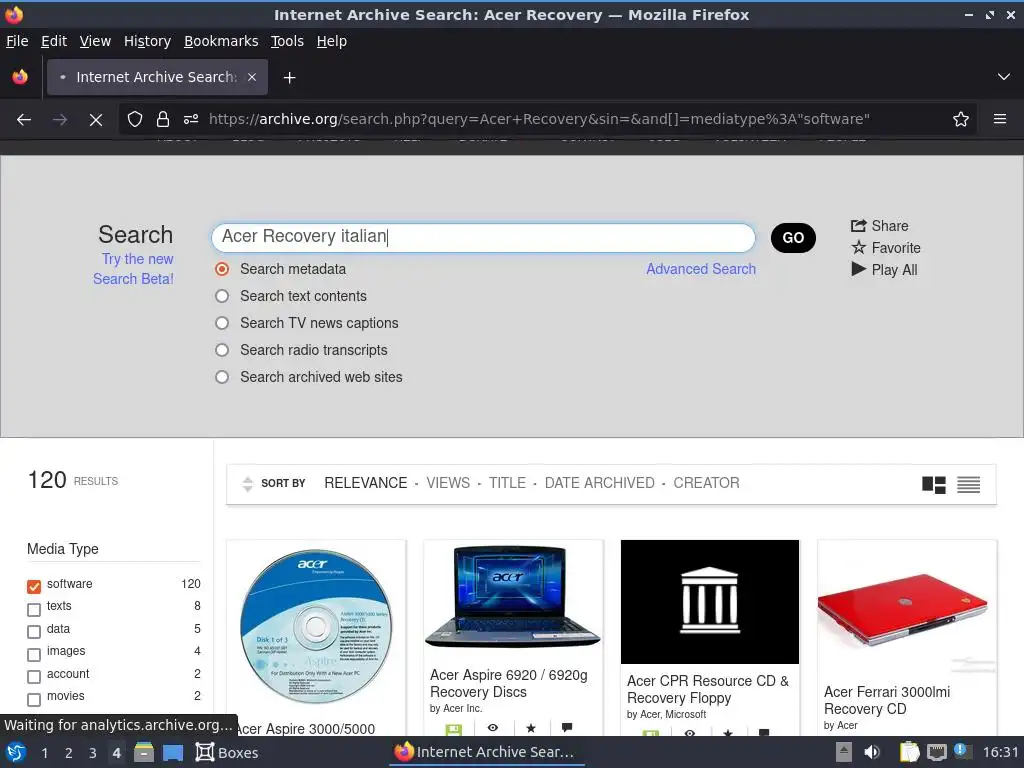Toggle sort direction arrows

247,484
